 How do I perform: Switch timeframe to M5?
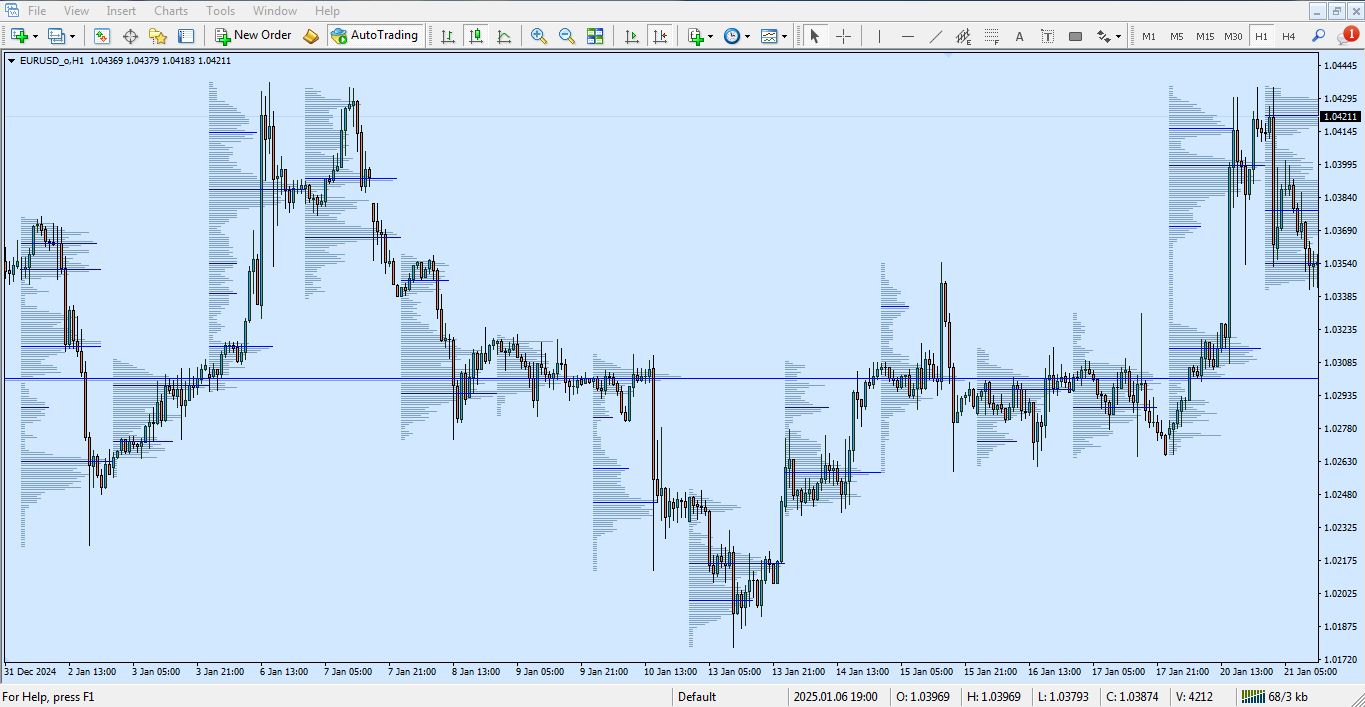1176,36
